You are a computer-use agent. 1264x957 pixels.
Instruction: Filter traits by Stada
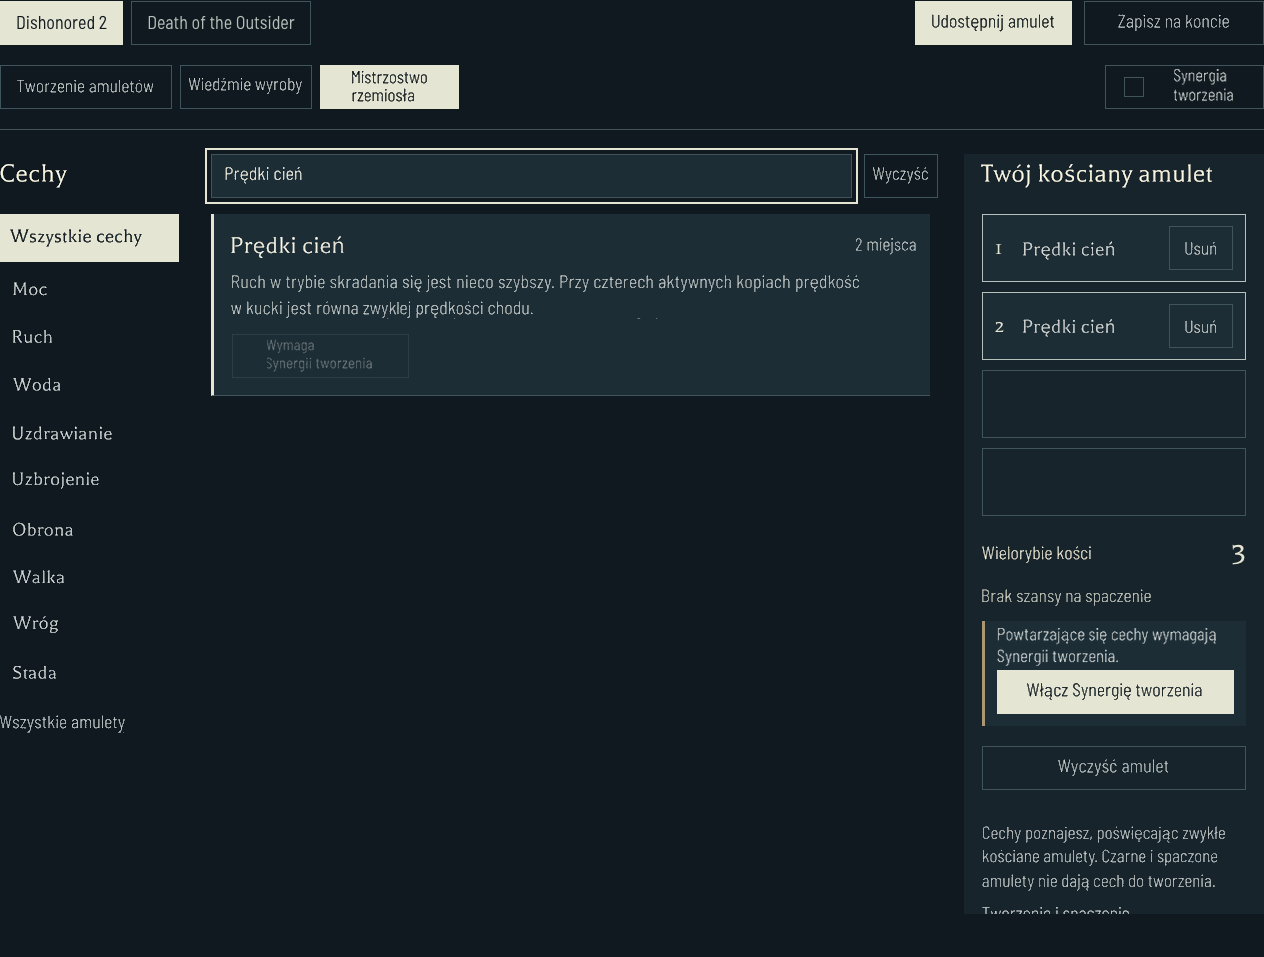tap(34, 673)
